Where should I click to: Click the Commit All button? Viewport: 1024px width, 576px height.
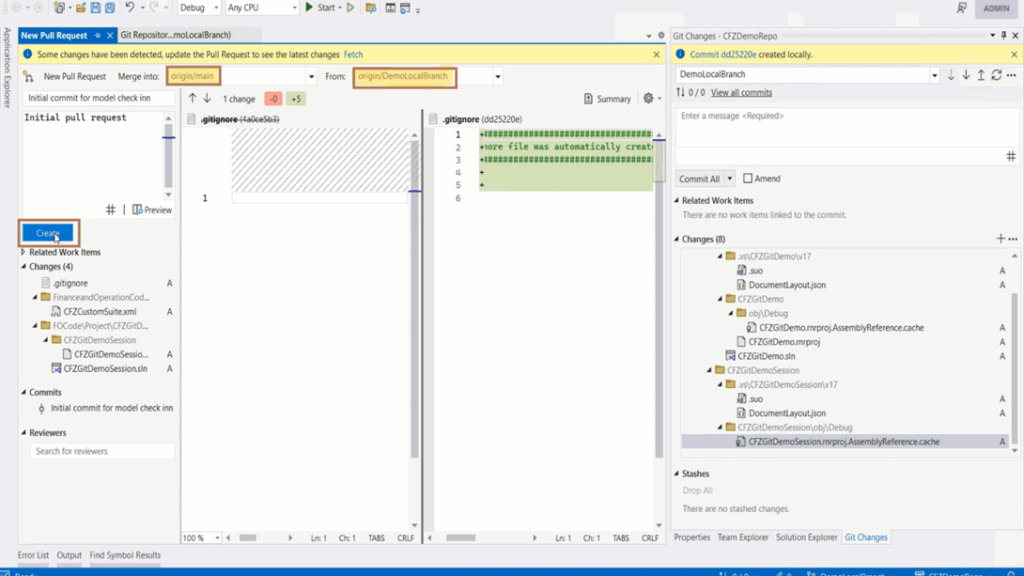[x=699, y=179]
